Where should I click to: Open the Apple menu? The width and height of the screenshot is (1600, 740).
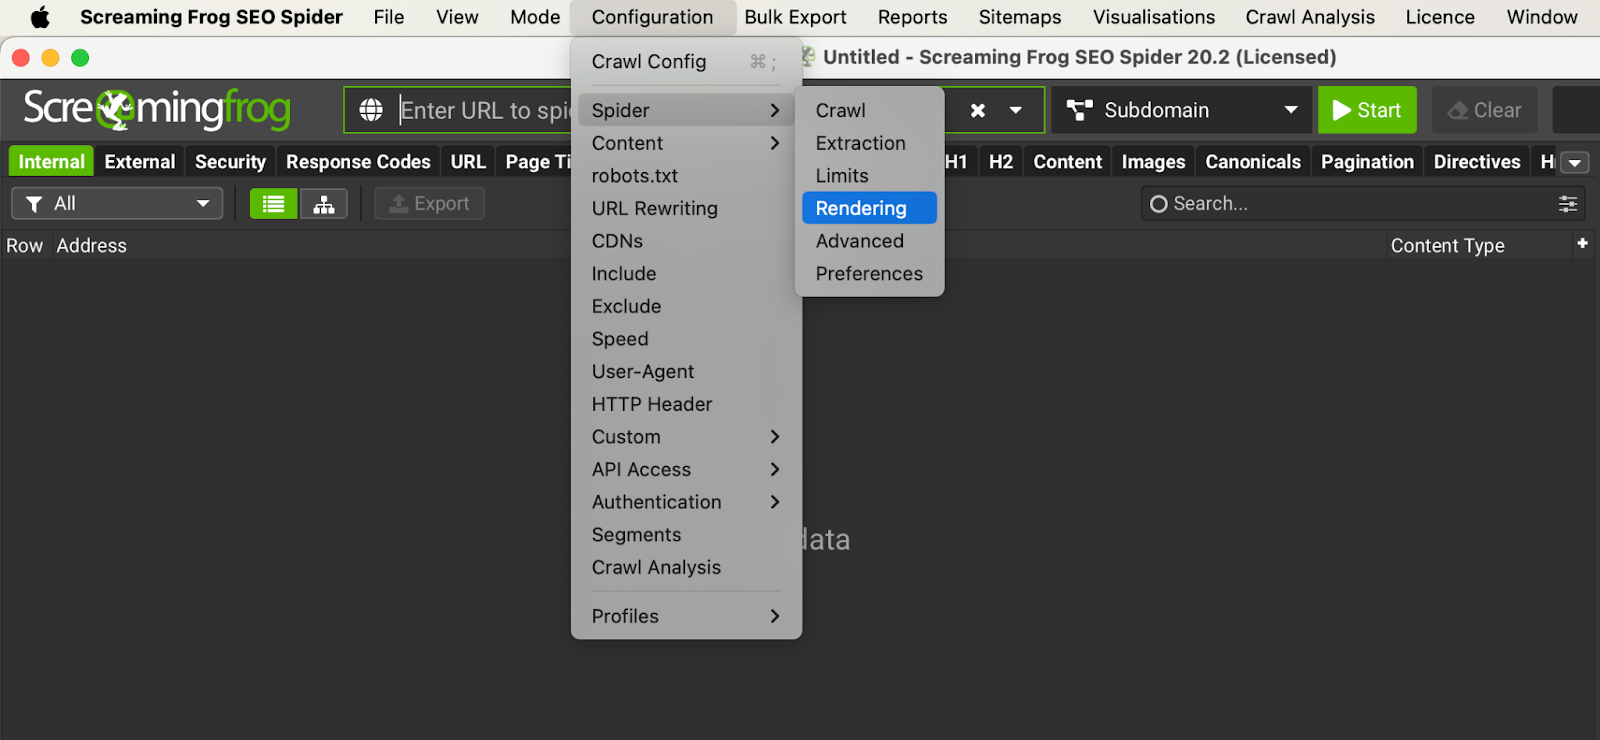[40, 17]
